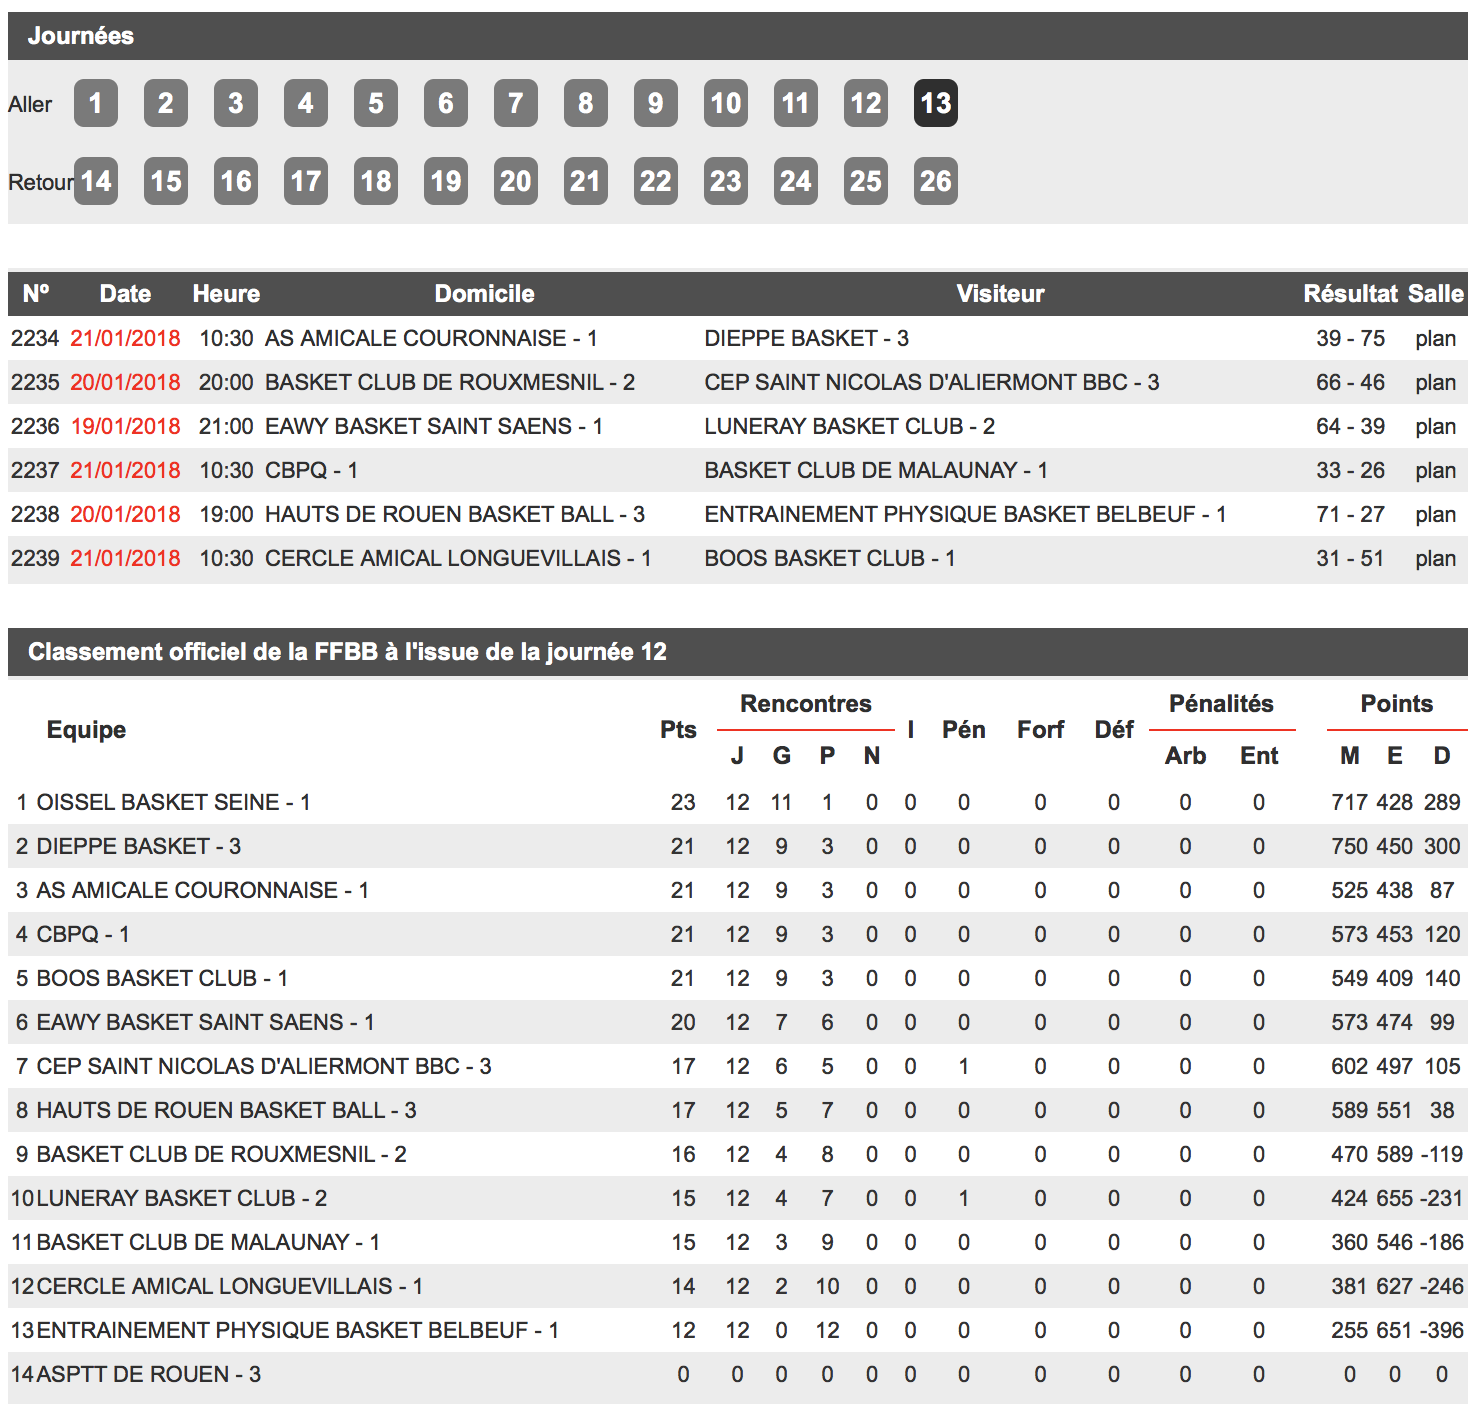Click the active journée 13 button
The image size is (1476, 1404).
click(936, 103)
